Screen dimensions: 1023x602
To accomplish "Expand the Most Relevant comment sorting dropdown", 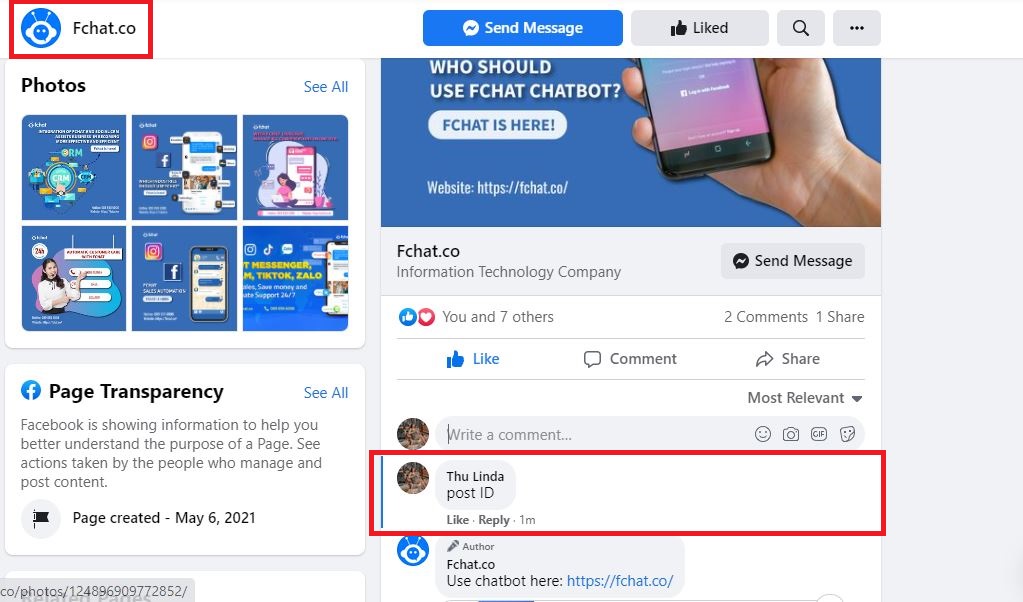I will point(804,398).
